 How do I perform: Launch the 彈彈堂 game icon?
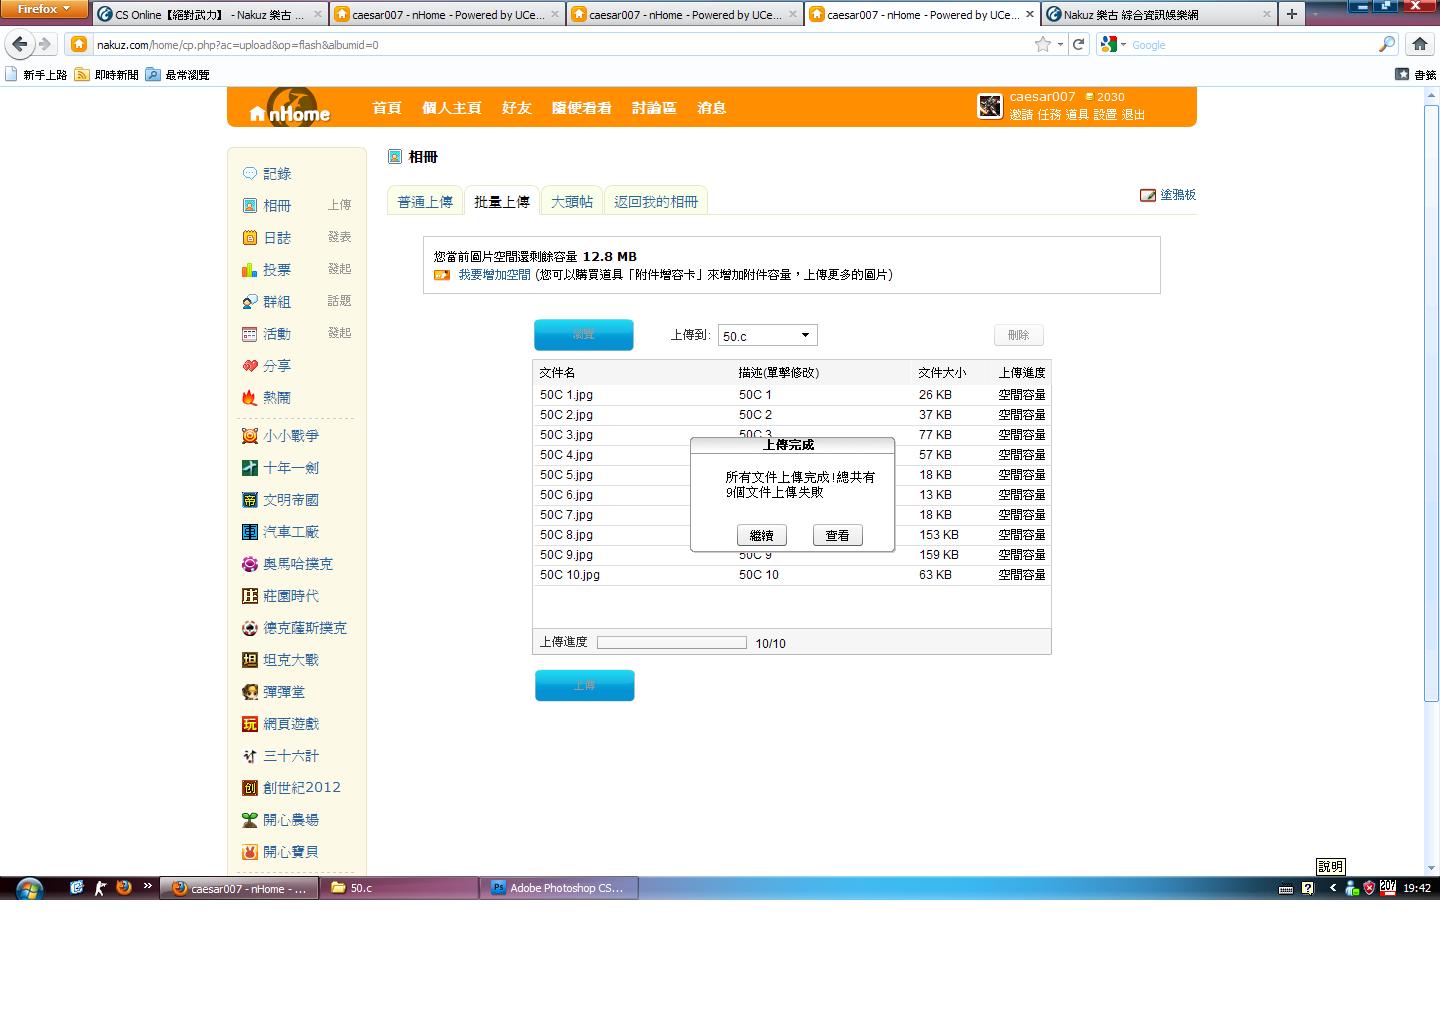[x=250, y=692]
